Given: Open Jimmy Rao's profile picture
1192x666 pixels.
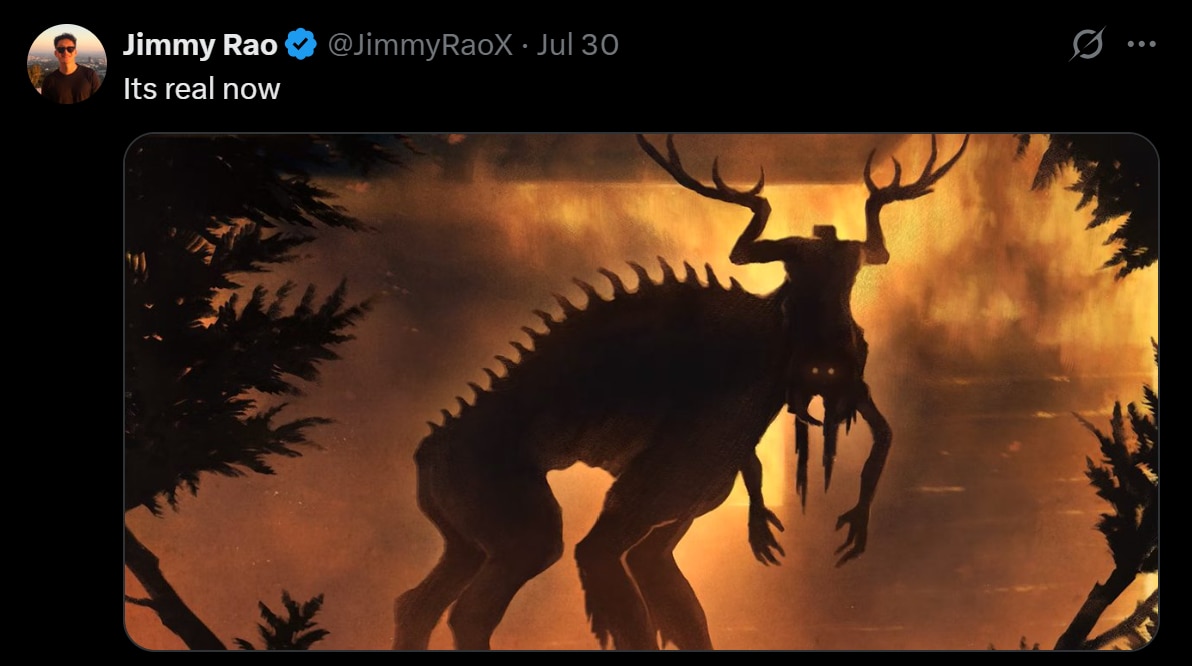Looking at the screenshot, I should (67, 64).
